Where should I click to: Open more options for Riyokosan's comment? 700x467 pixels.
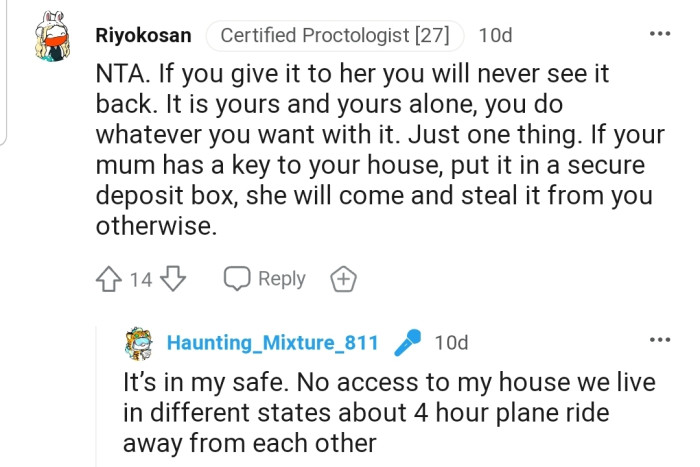click(x=660, y=34)
